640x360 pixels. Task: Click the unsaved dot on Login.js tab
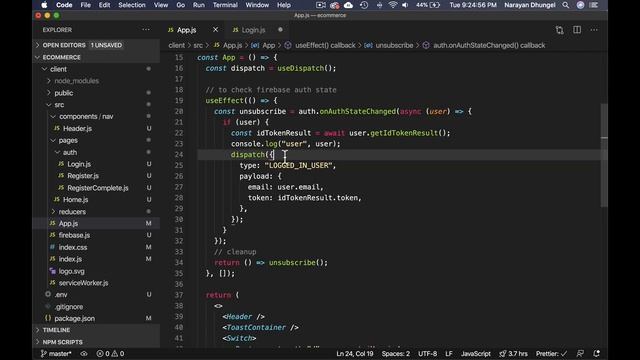[280, 29]
